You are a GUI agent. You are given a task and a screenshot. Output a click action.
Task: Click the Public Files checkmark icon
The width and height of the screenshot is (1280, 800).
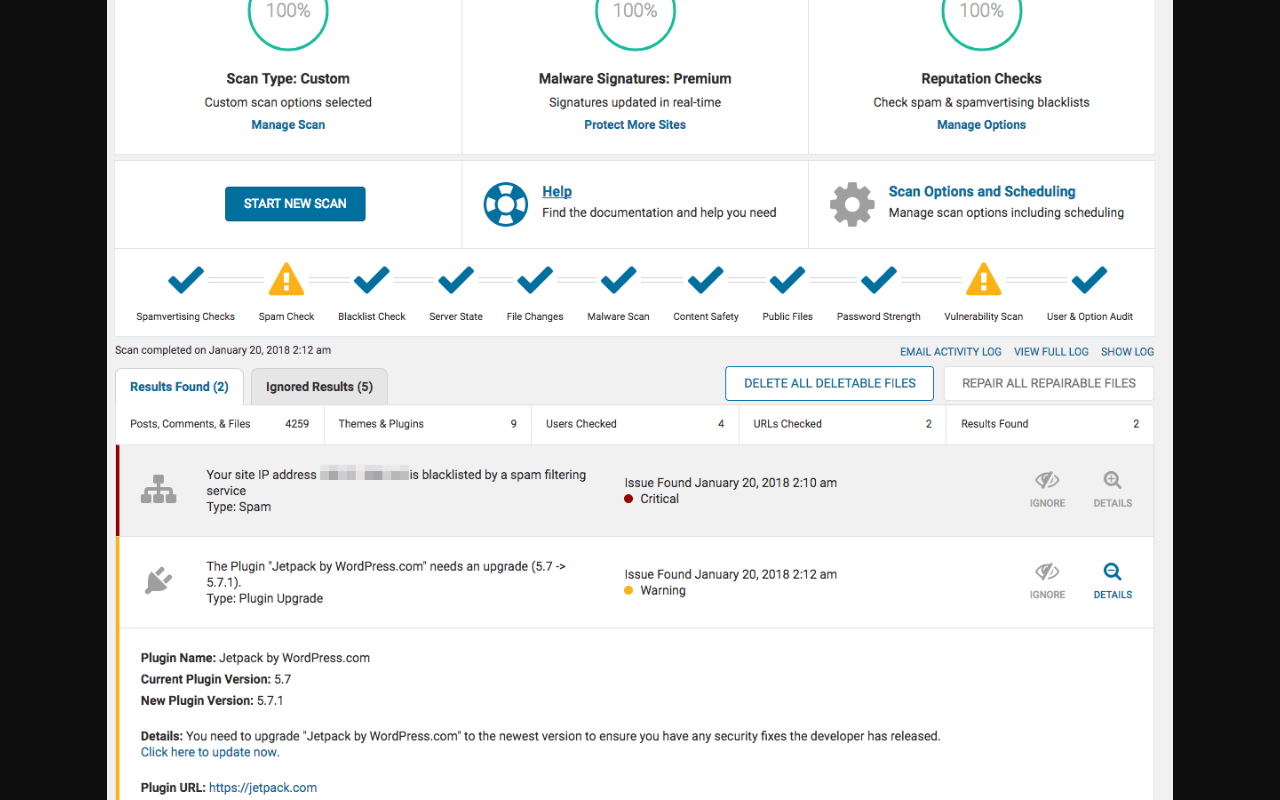(x=788, y=279)
